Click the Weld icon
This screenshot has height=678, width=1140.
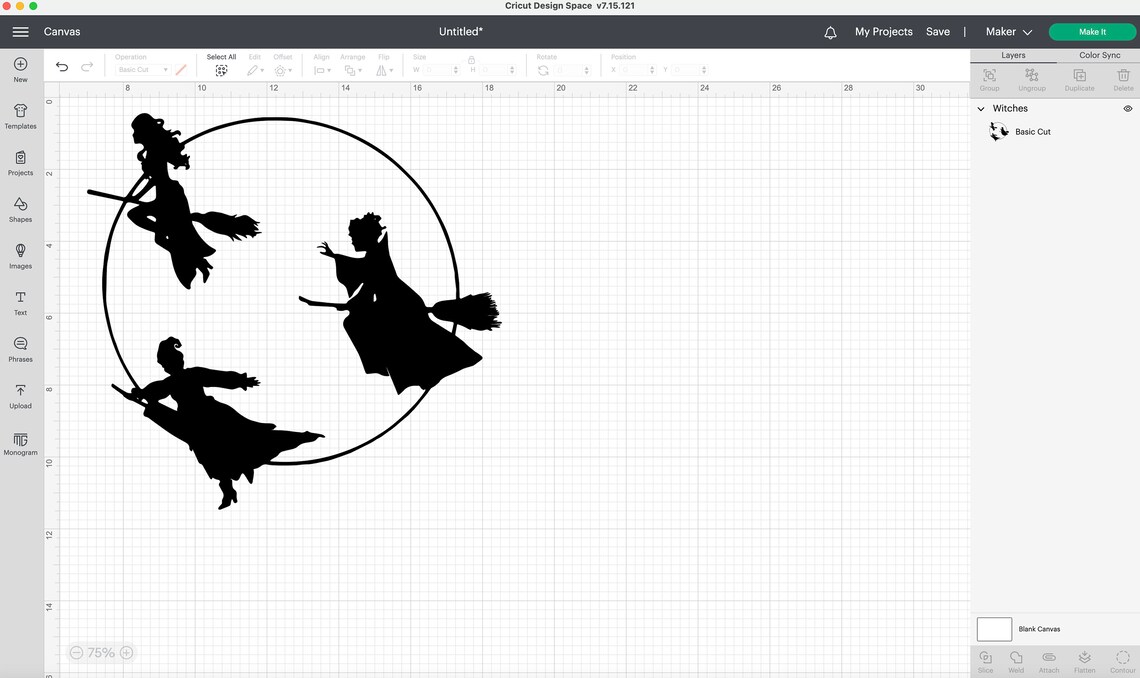[1016, 658]
